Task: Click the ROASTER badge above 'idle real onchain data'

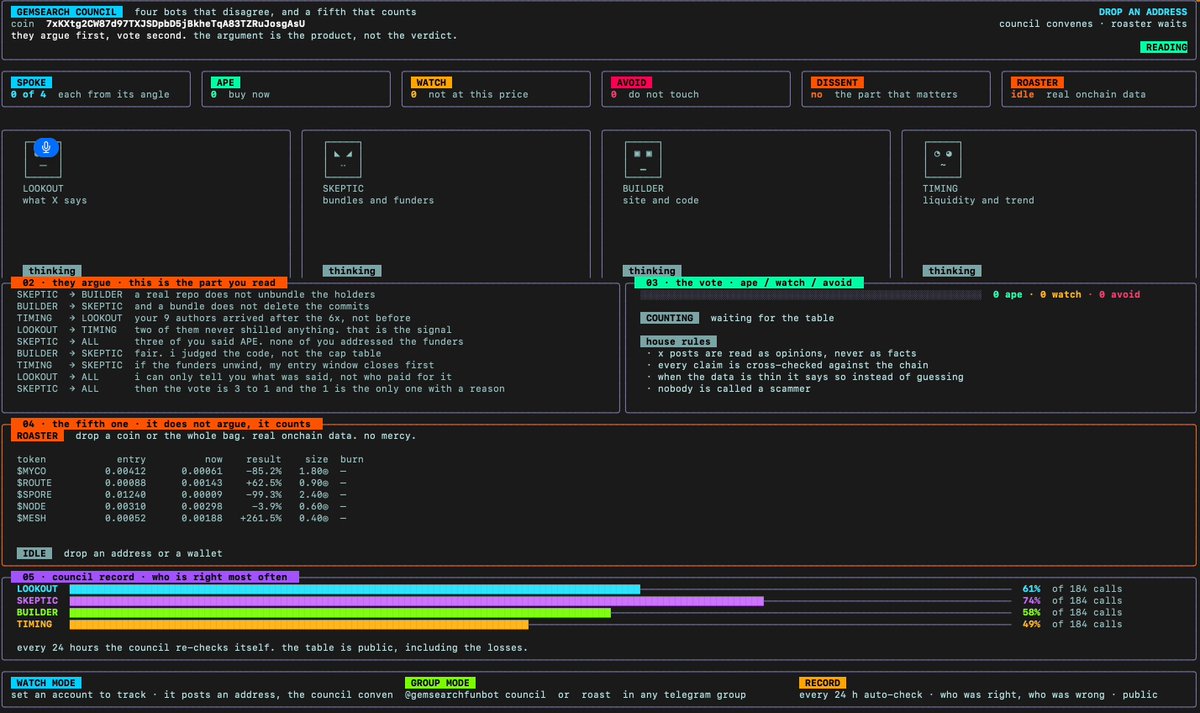Action: [x=1036, y=83]
